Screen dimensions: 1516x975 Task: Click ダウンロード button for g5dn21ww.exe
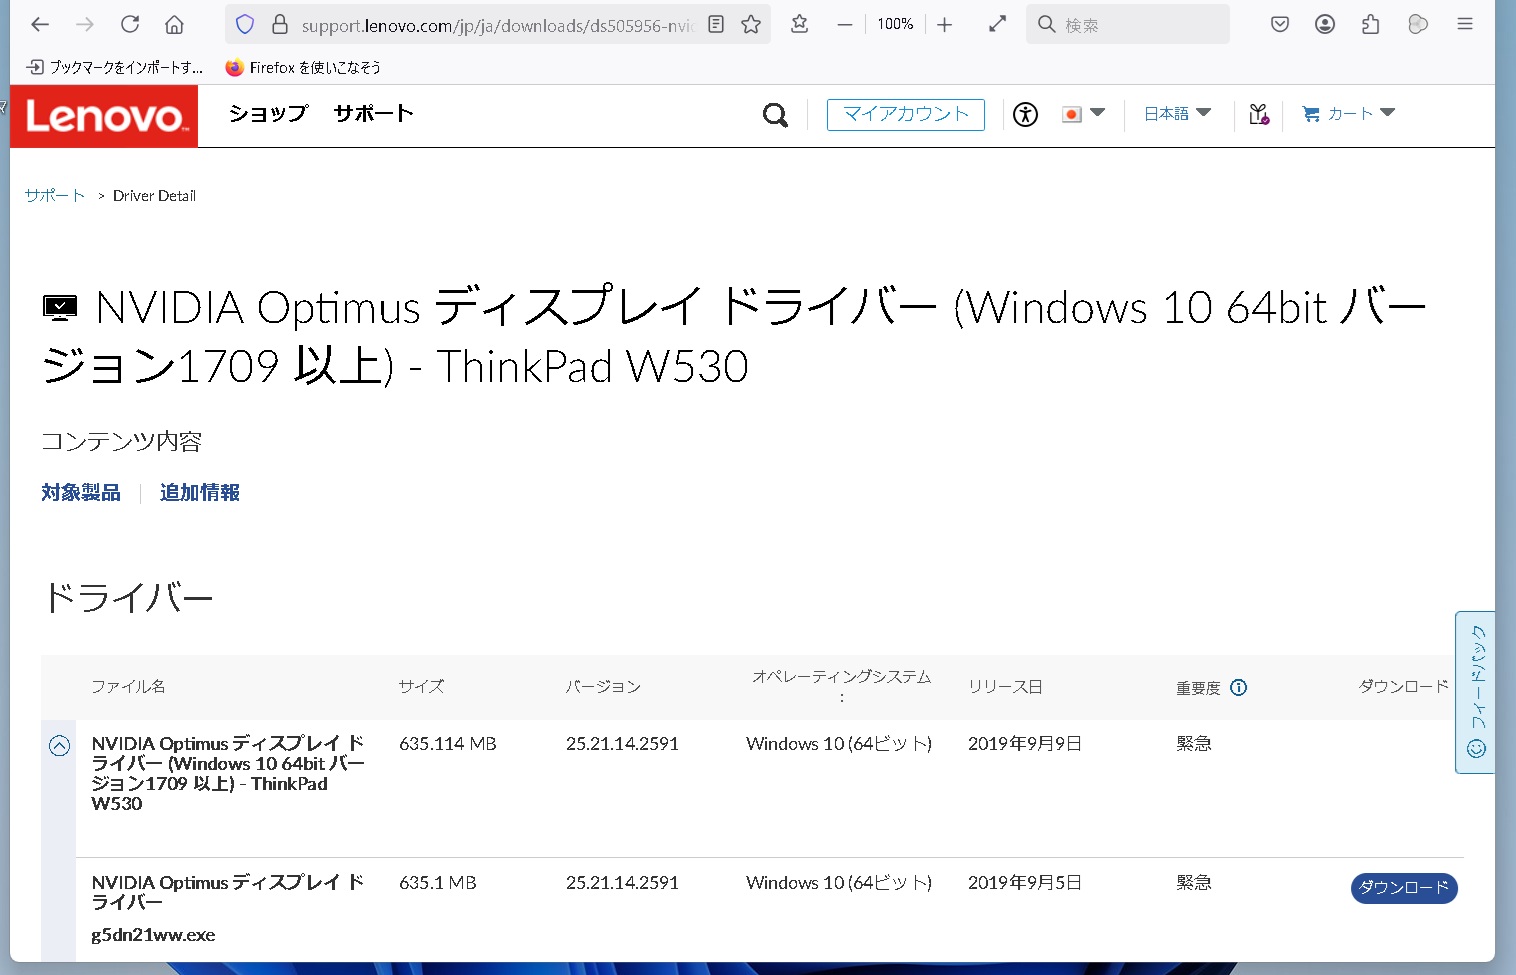click(1404, 887)
